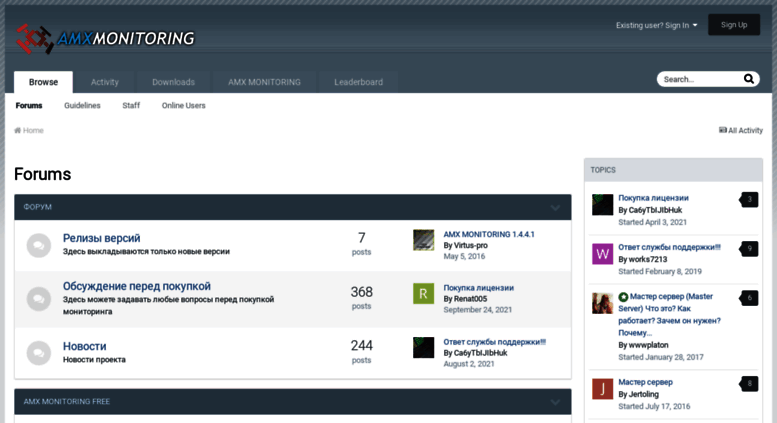Select Staff in the sub-navigation
The image size is (777, 423).
tap(131, 106)
